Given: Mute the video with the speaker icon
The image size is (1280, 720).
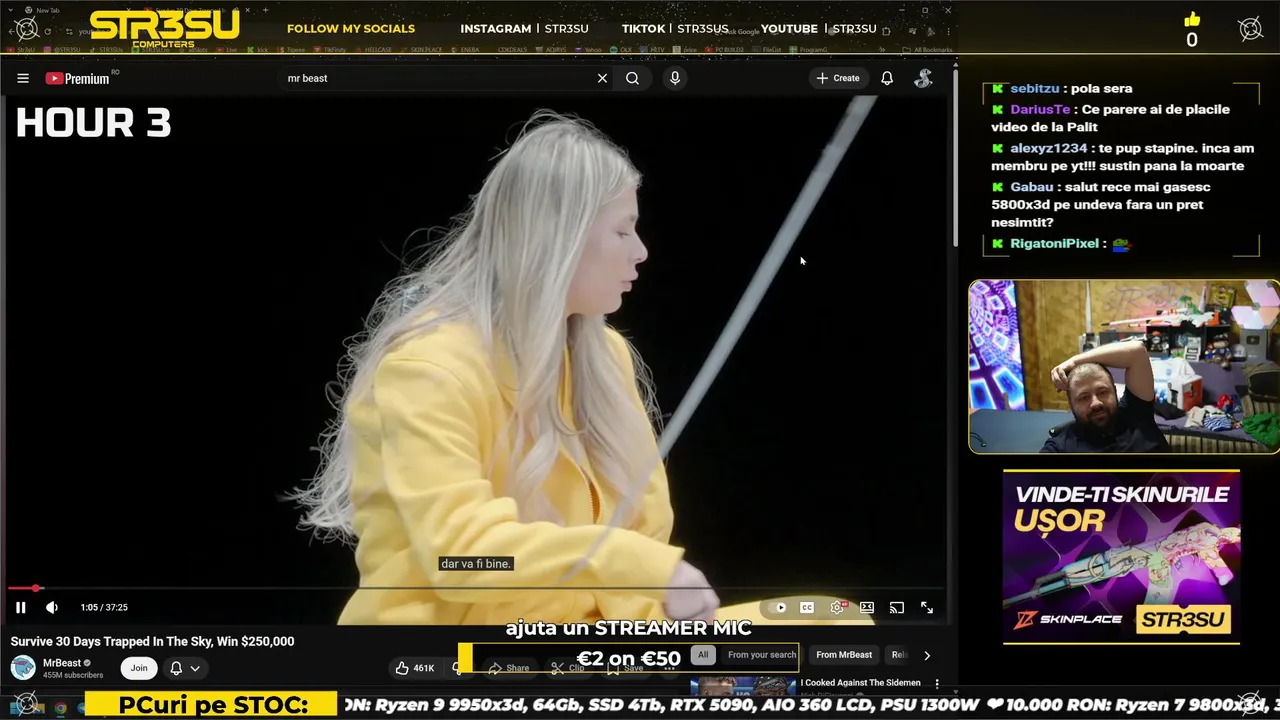Looking at the screenshot, I should (x=52, y=607).
